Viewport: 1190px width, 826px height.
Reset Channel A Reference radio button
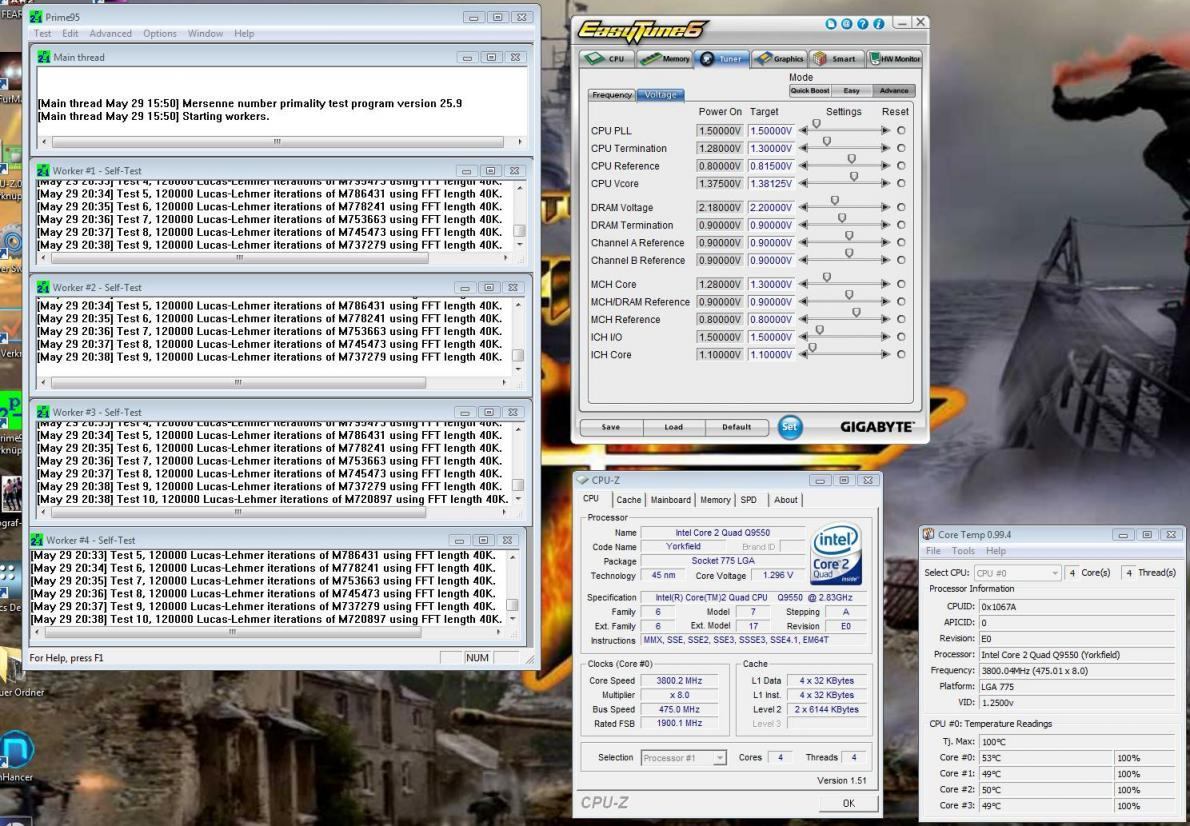click(x=901, y=243)
